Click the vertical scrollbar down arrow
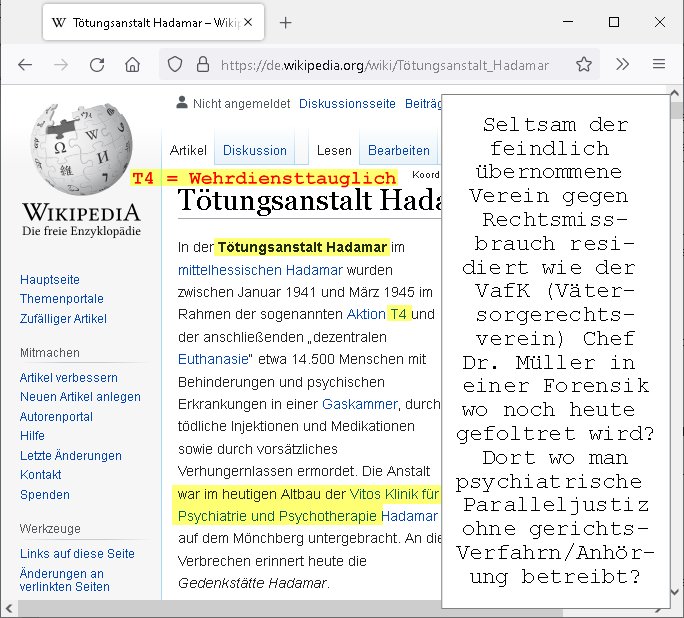This screenshot has width=684, height=618. click(x=674, y=592)
